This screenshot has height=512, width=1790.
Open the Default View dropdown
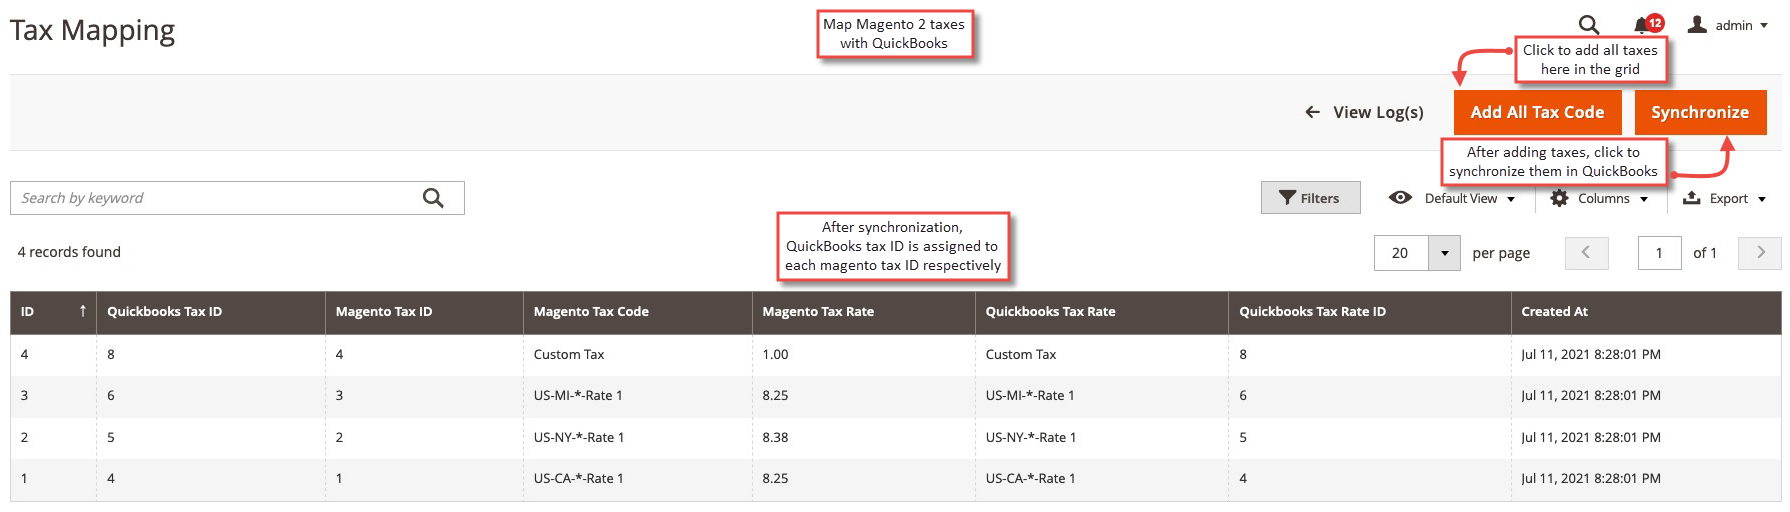click(1452, 198)
